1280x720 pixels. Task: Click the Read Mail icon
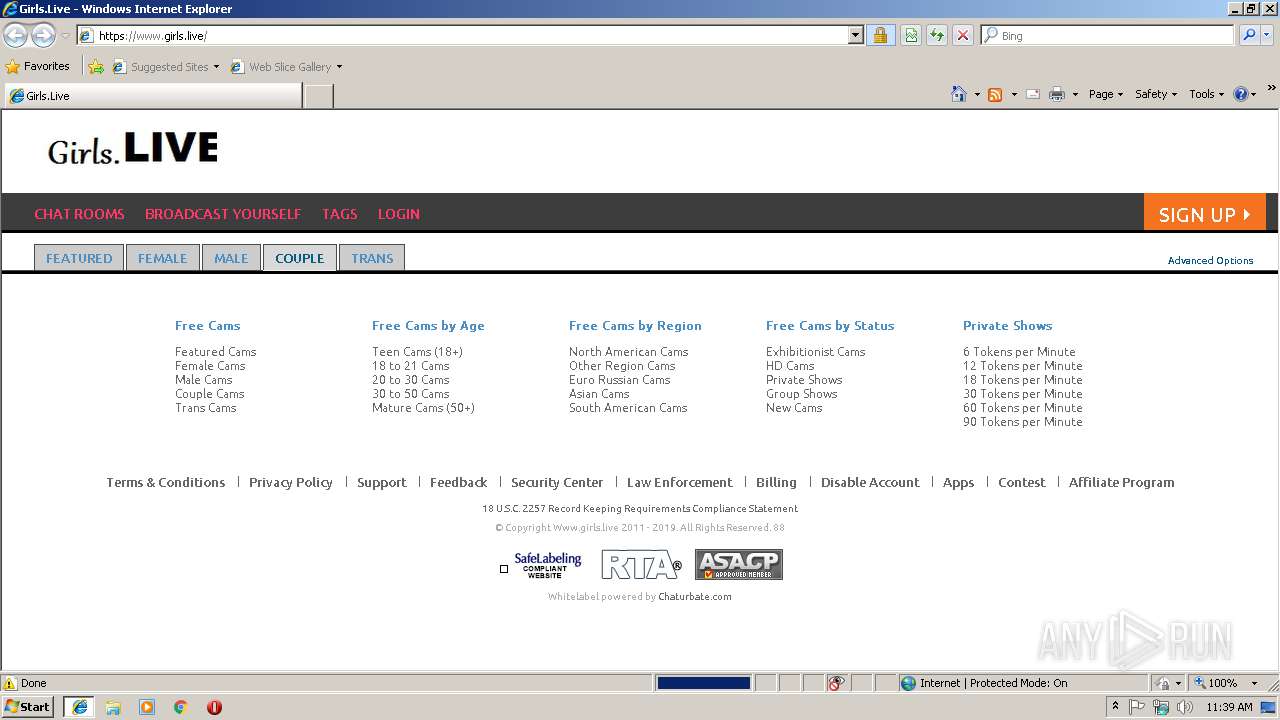[1033, 94]
